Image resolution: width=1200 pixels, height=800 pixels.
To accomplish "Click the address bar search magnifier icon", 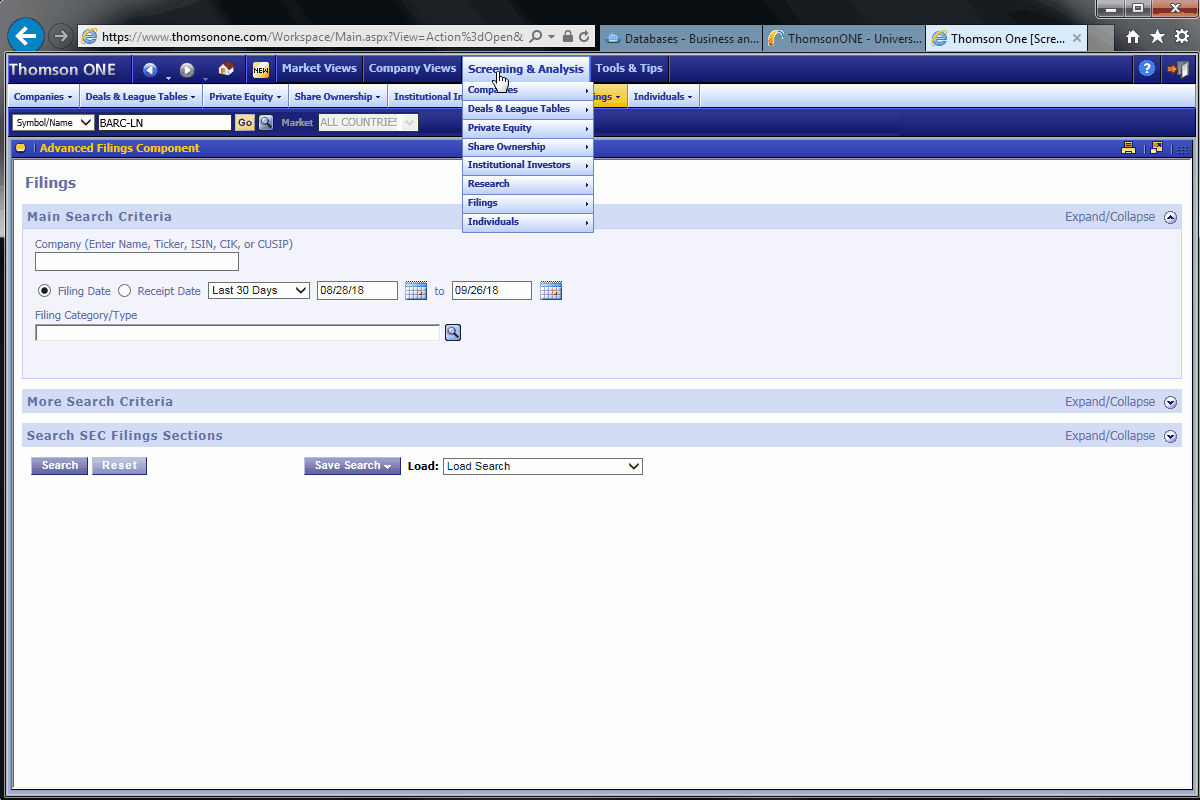I will click(x=536, y=36).
